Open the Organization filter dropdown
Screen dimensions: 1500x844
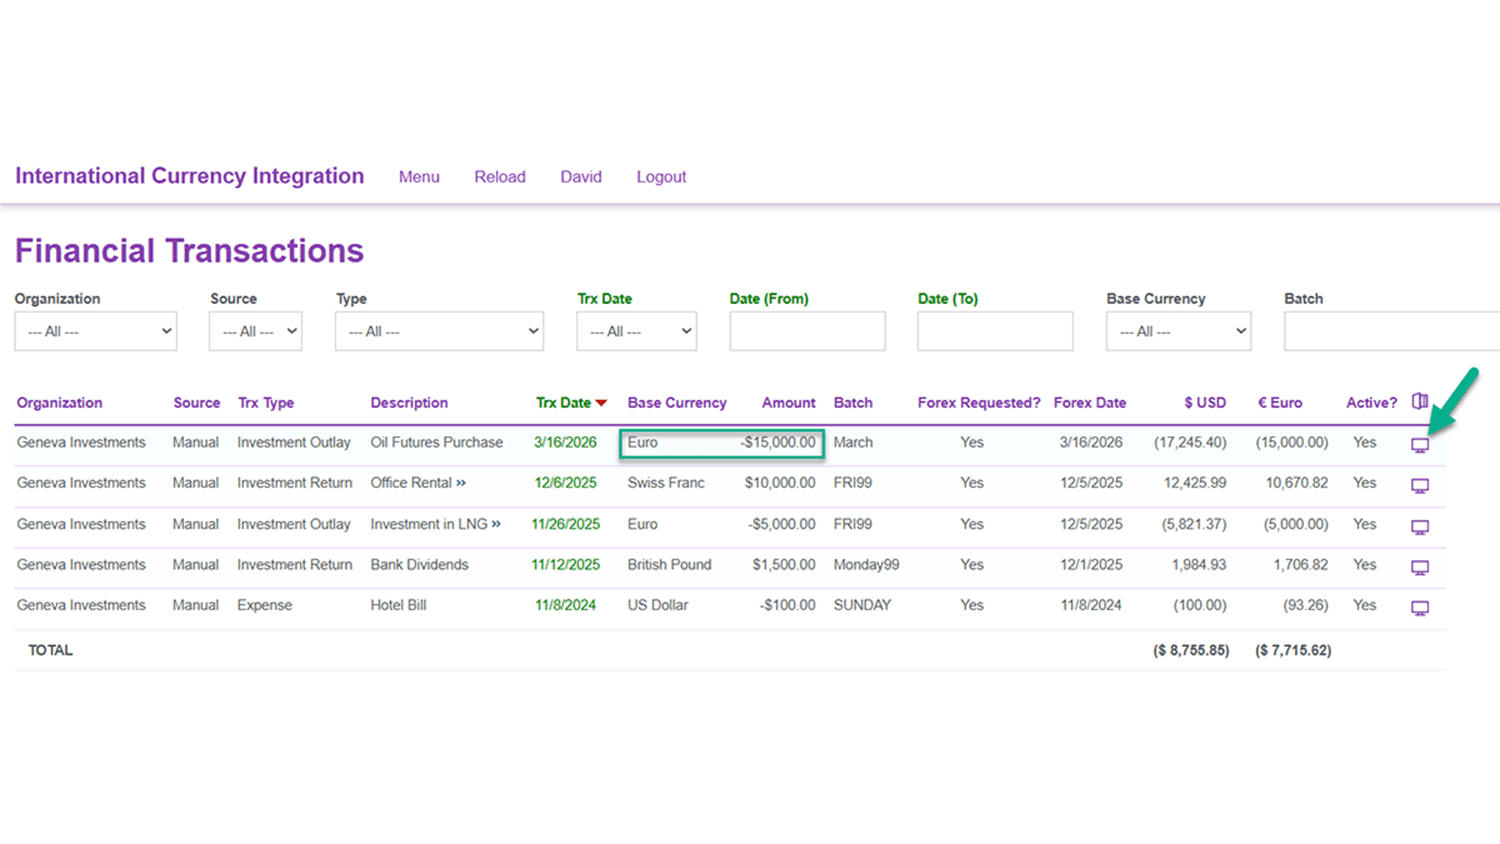tap(96, 331)
